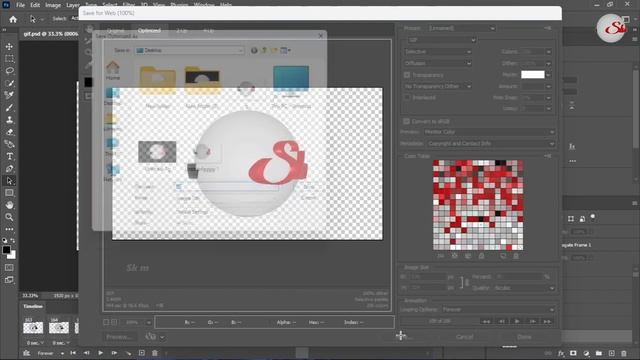Toggle the Convert to sRGB checkbox
This screenshot has height=360, width=640.
407,121
